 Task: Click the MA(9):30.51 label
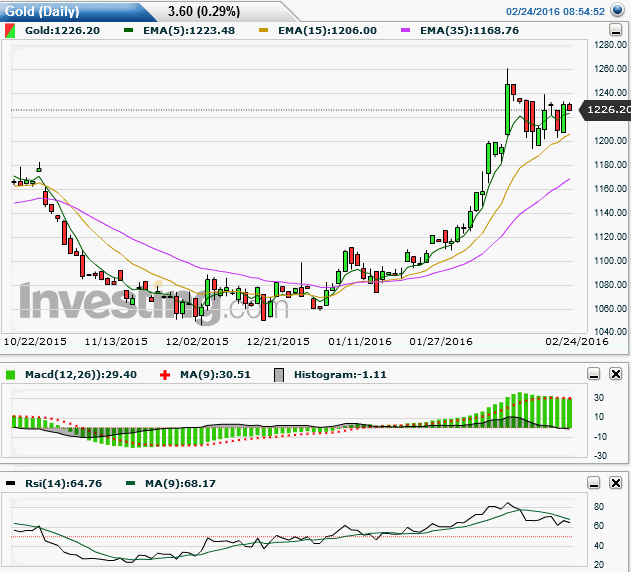[215, 375]
